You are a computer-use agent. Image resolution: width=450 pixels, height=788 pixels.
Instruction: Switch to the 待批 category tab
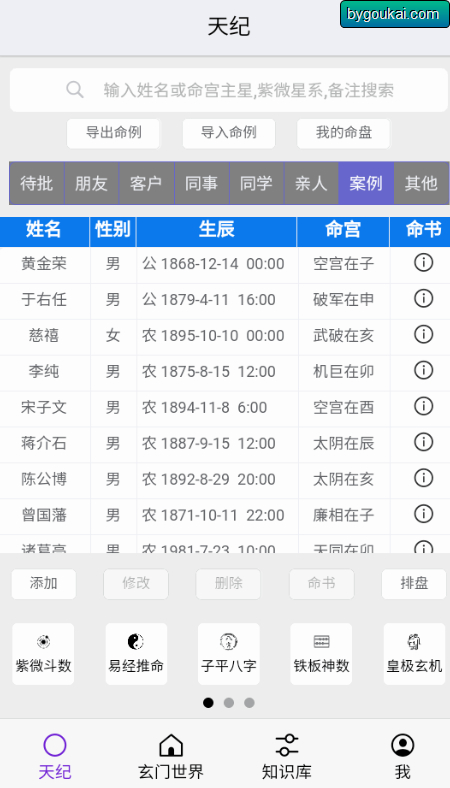pyautogui.click(x=37, y=183)
